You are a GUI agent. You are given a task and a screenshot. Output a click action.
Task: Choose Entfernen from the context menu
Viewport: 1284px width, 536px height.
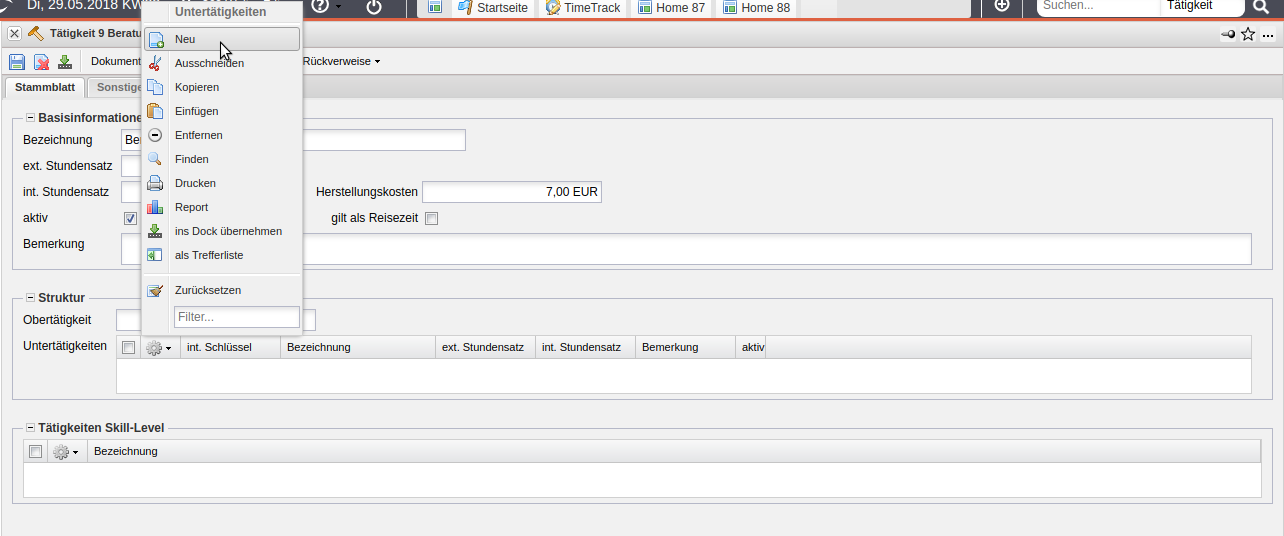click(x=221, y=135)
